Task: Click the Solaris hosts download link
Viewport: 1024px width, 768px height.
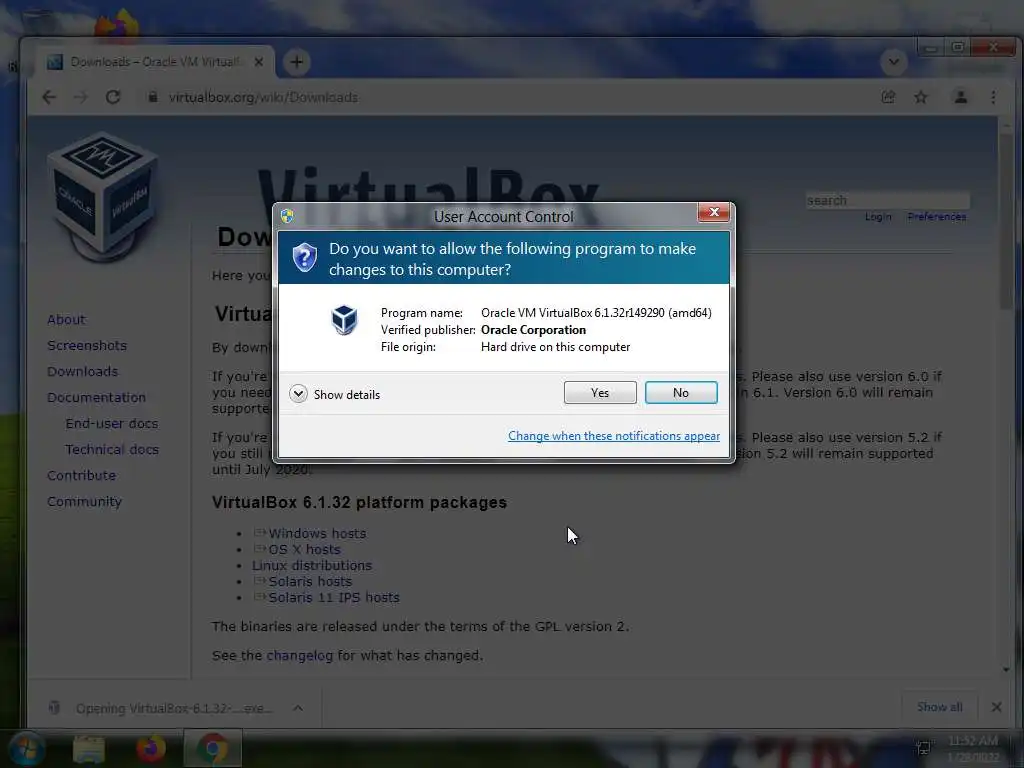Action: click(x=310, y=581)
